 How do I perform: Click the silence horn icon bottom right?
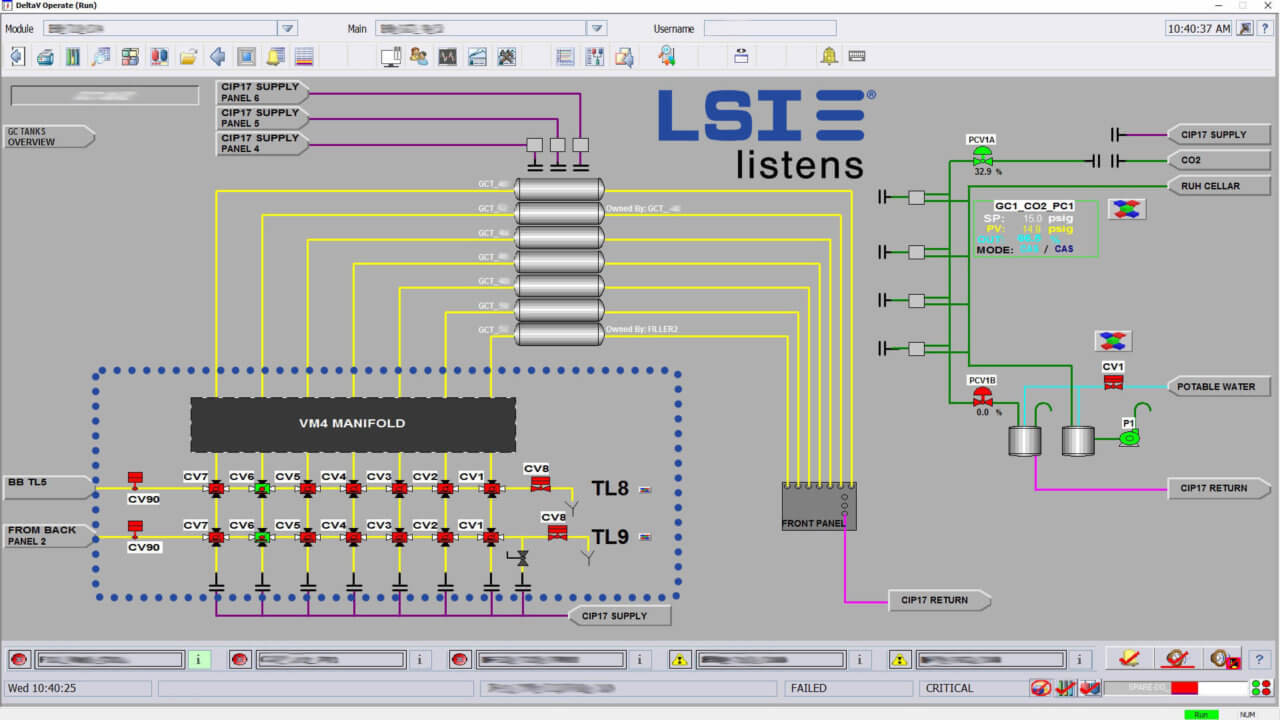click(x=1178, y=658)
